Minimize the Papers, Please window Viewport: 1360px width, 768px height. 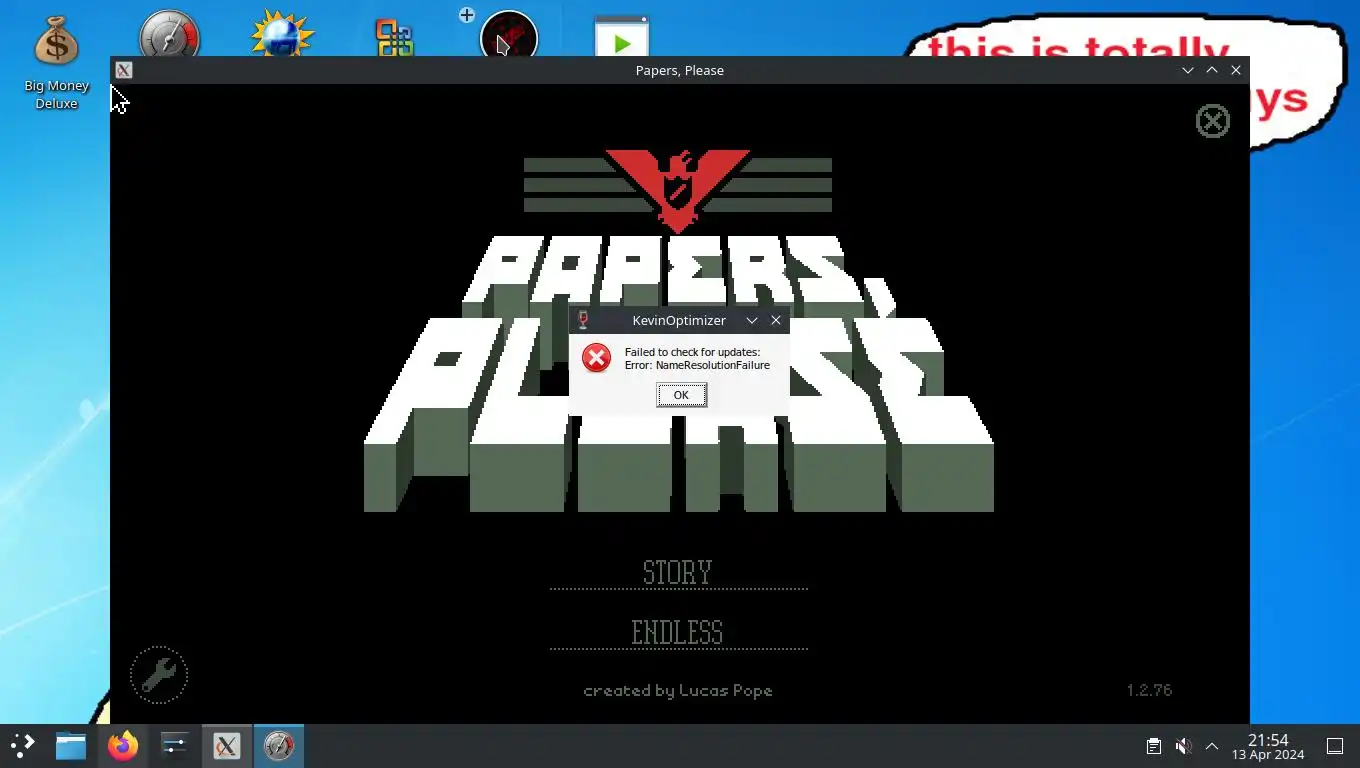pos(1188,70)
